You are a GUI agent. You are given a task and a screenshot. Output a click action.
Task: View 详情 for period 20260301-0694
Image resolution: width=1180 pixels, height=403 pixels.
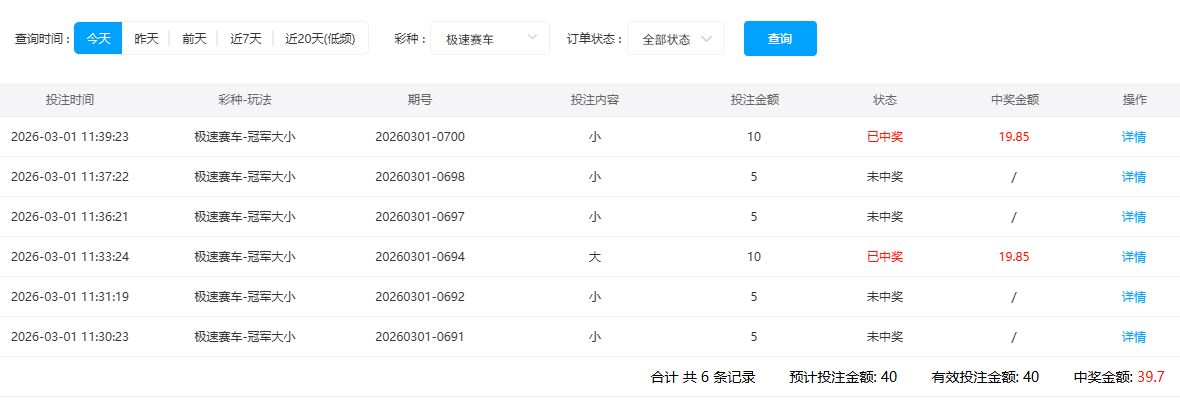(1133, 257)
